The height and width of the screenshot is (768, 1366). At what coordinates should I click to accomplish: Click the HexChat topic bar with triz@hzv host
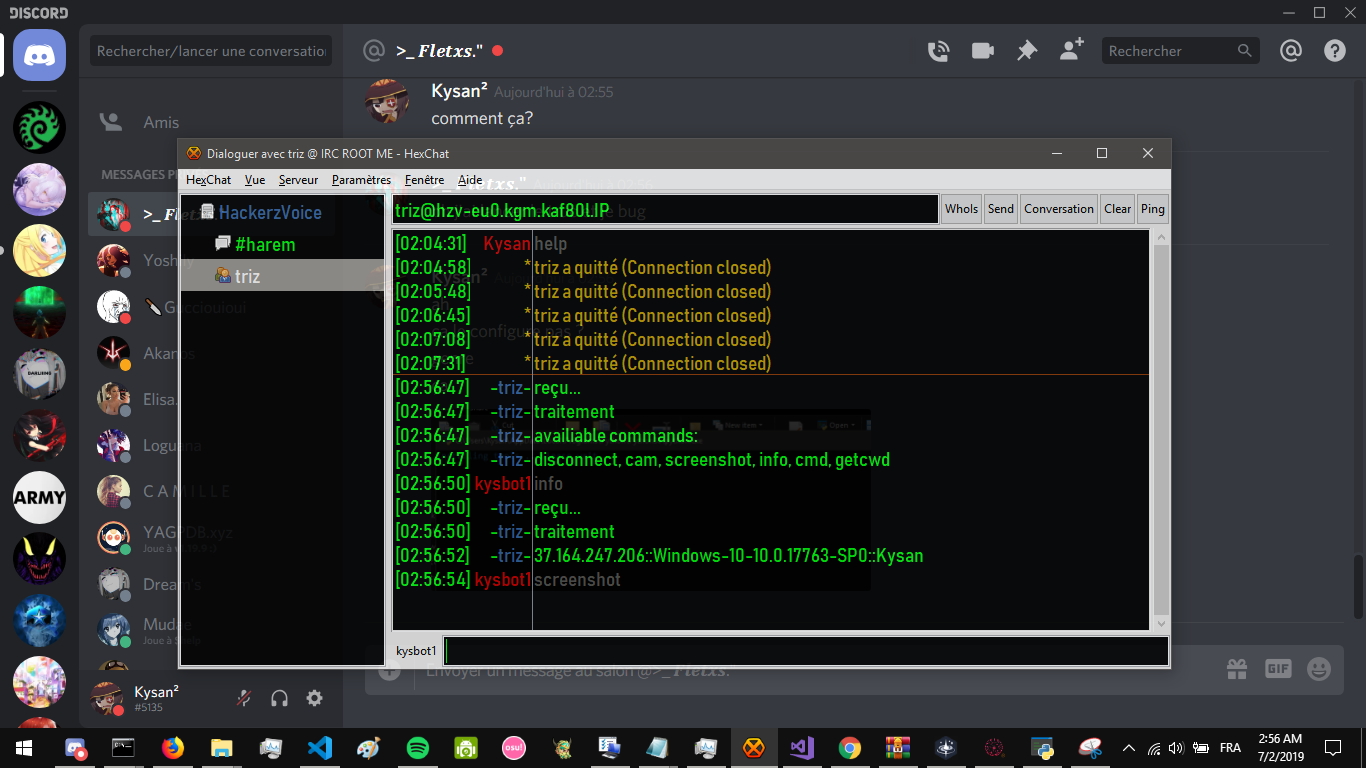pos(665,210)
